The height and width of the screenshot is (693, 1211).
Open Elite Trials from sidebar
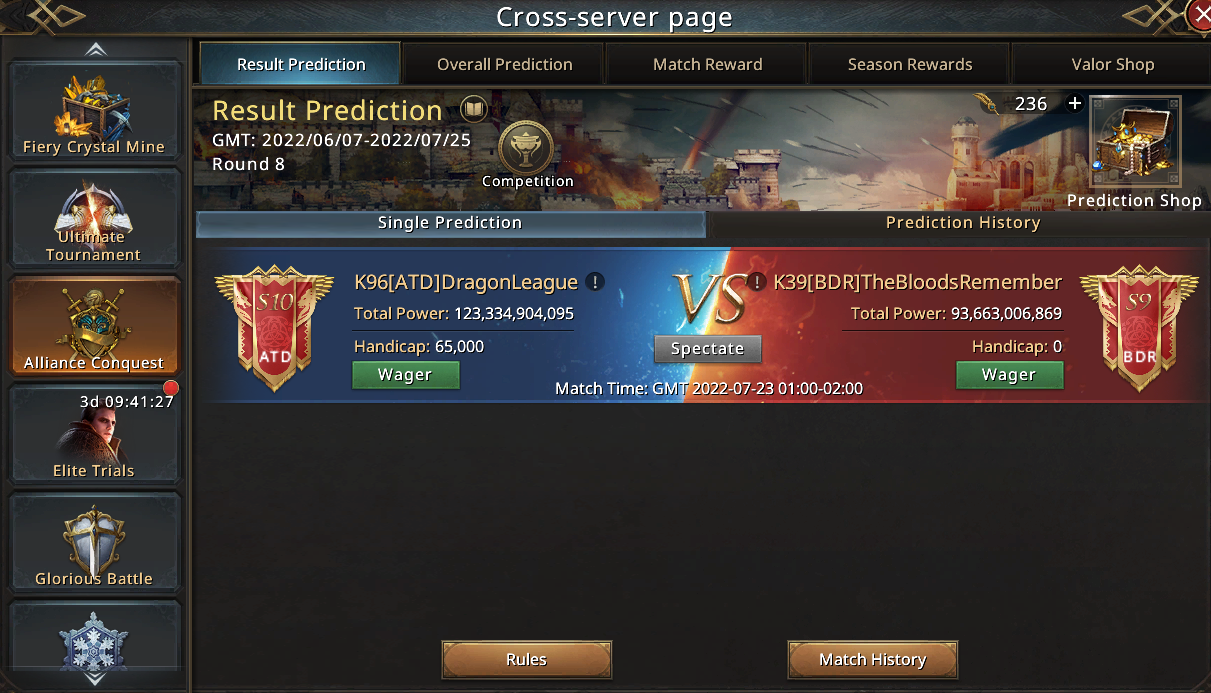[x=94, y=434]
